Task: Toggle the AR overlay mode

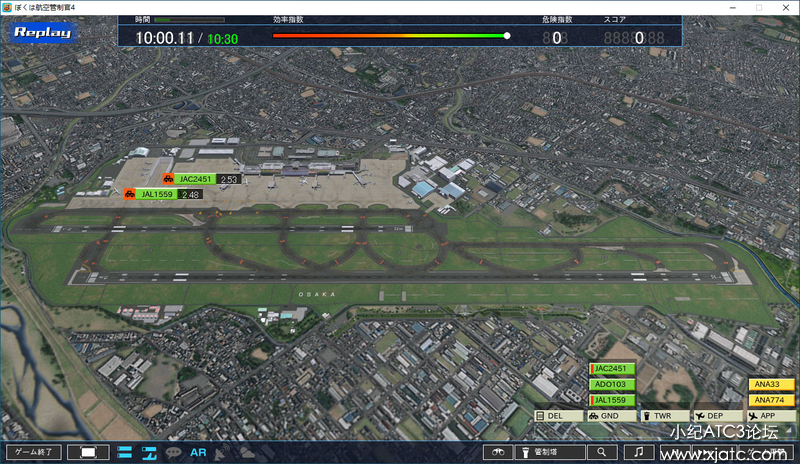Action: (x=198, y=452)
